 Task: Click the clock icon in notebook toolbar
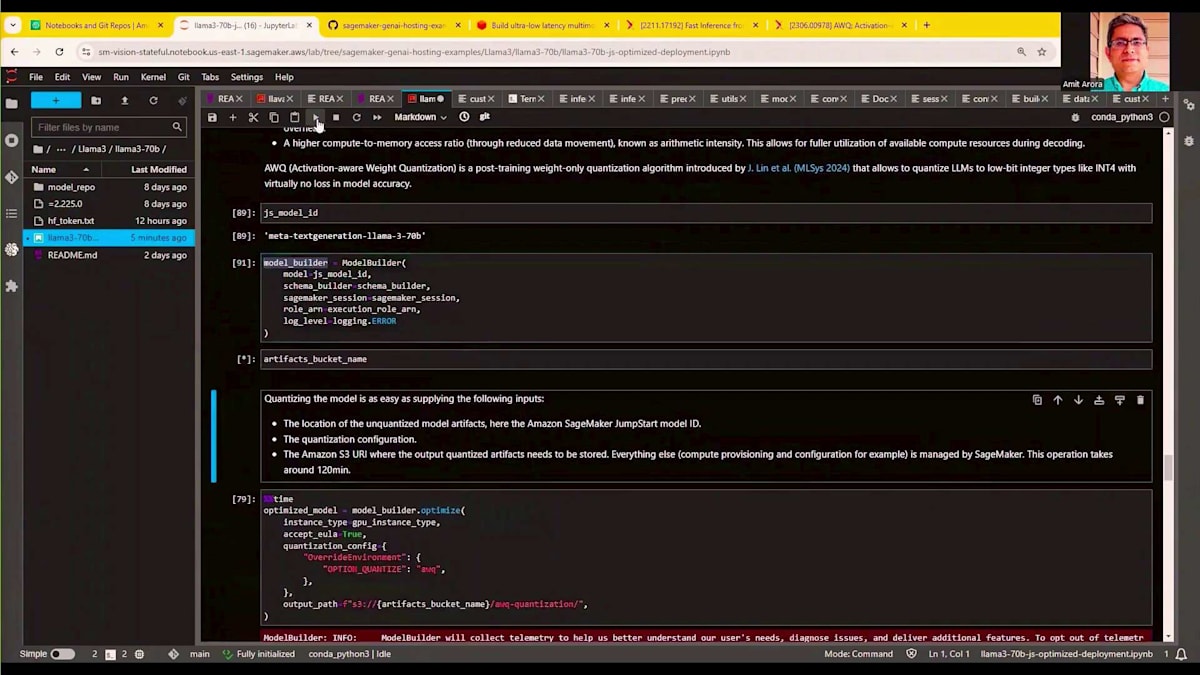tap(464, 117)
